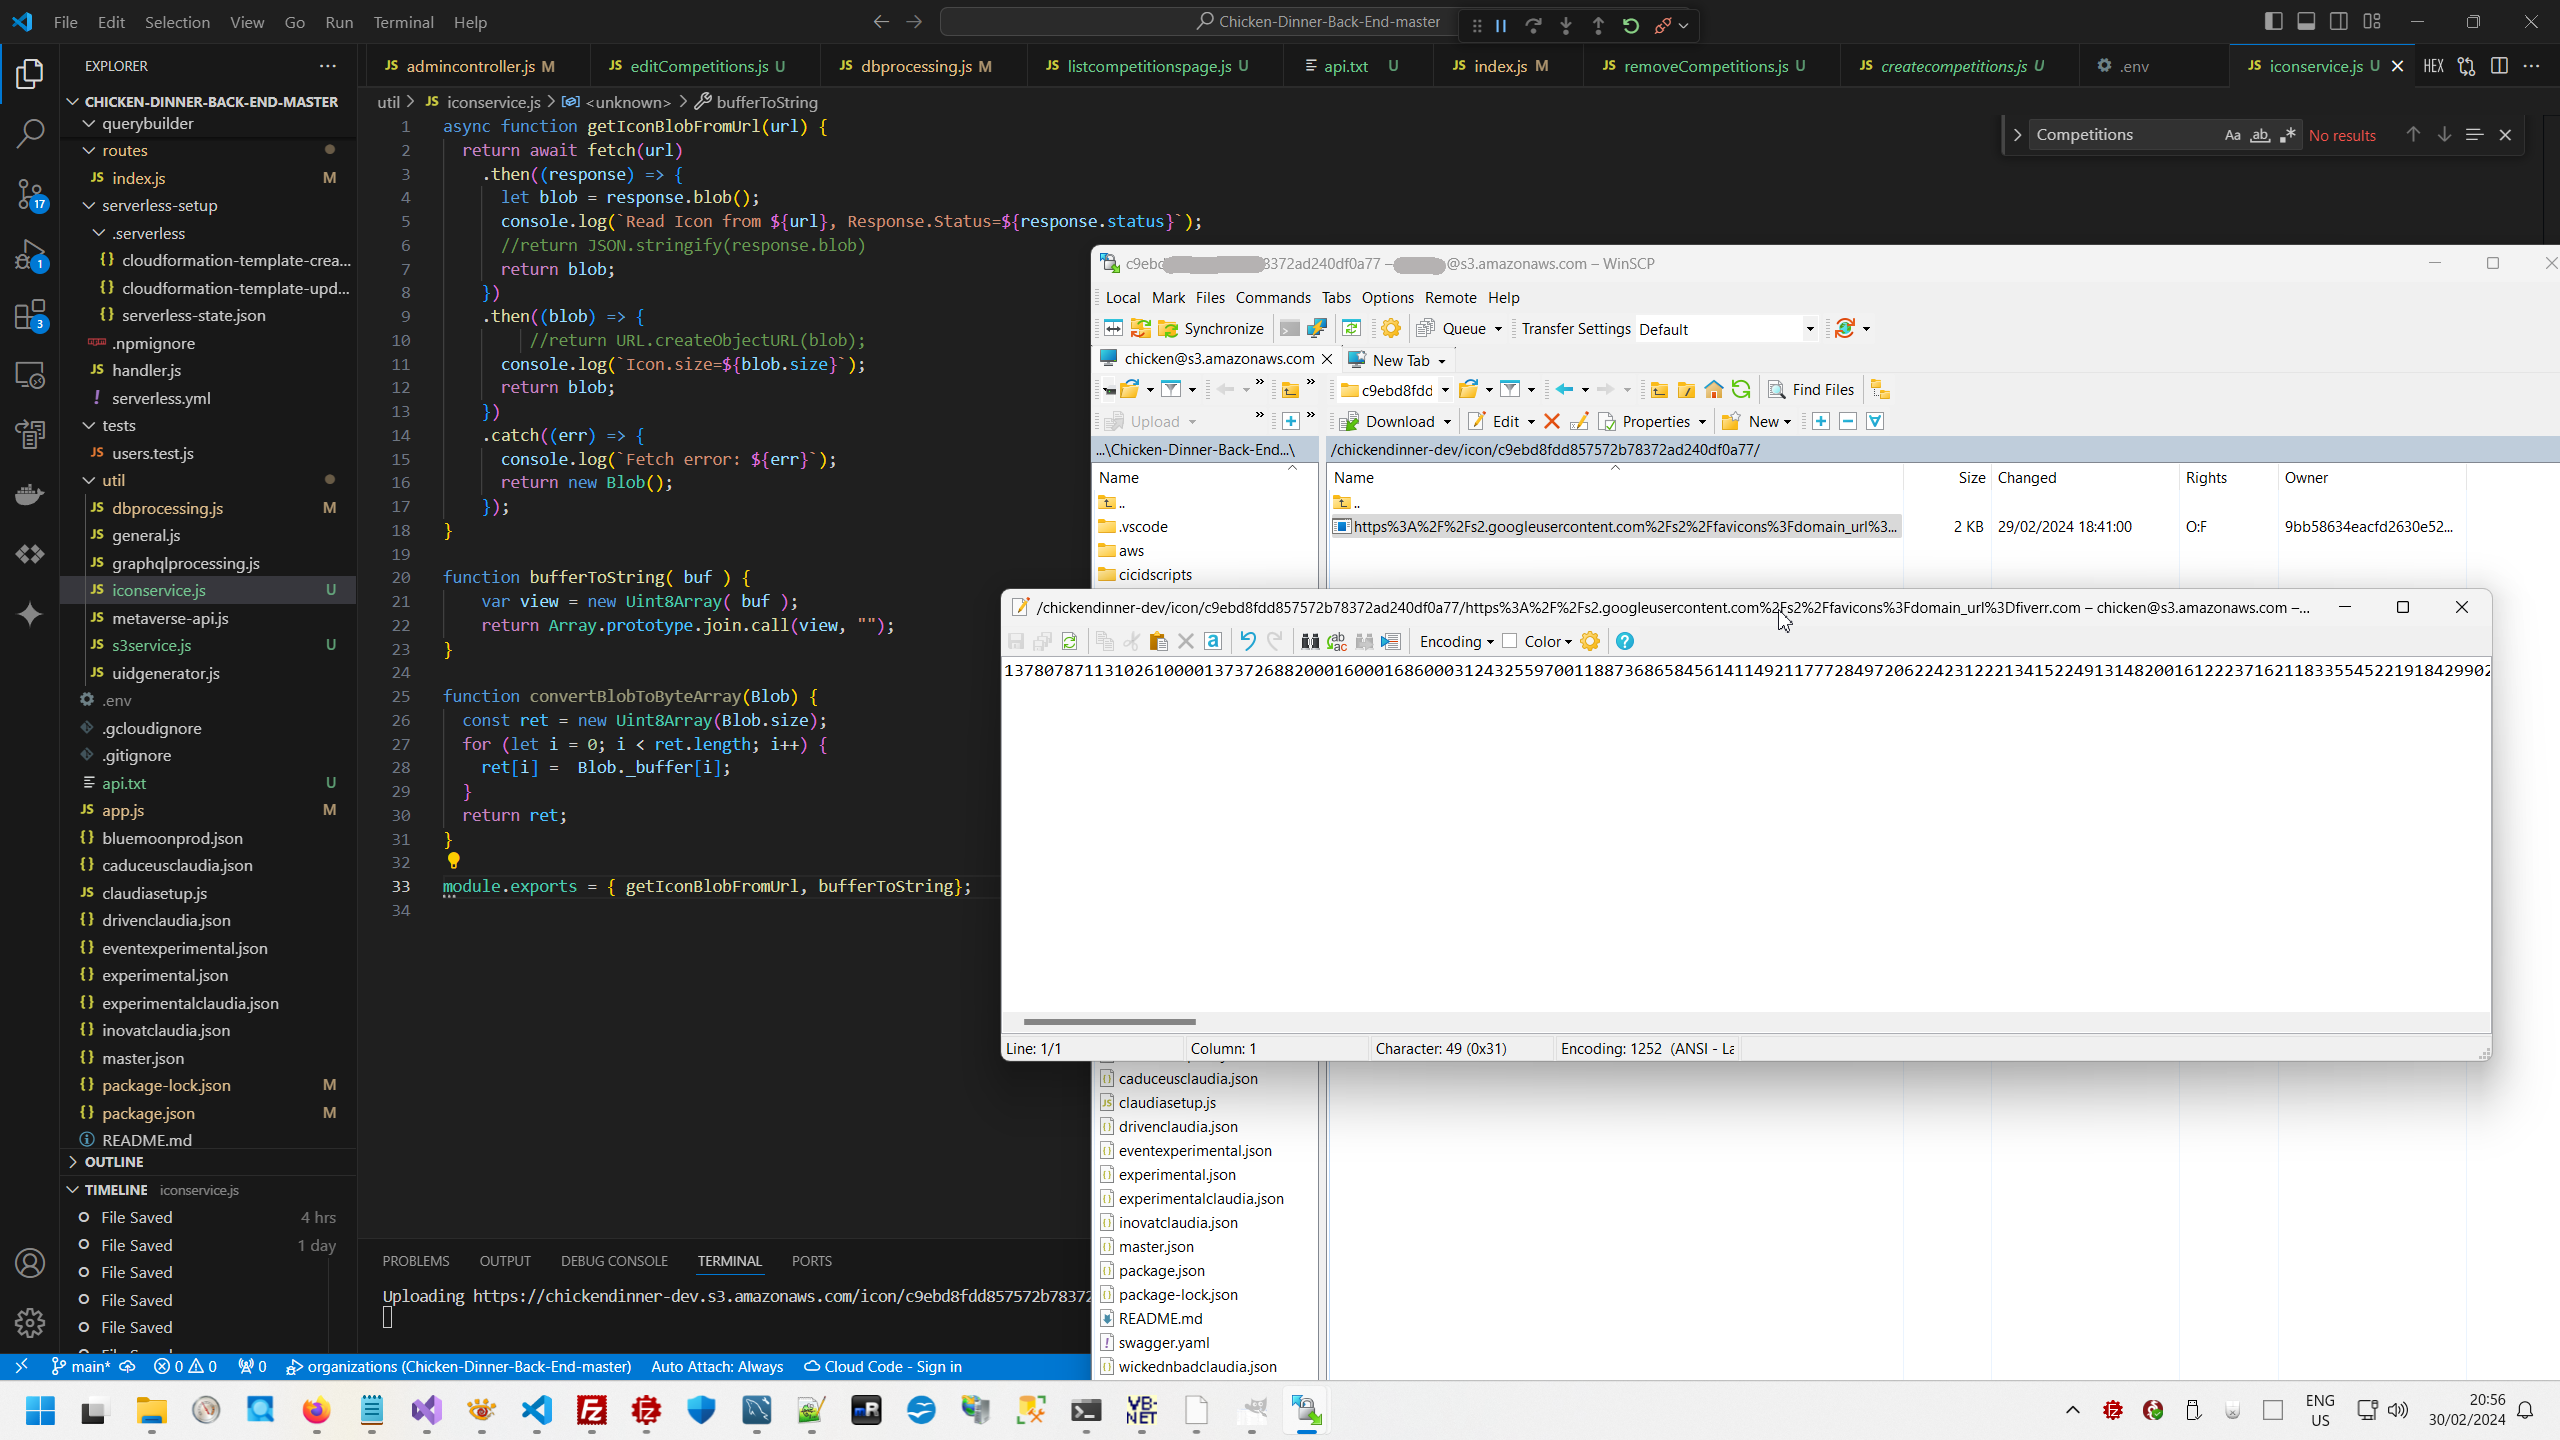Viewport: 2560px width, 1440px height.
Task: Open the Source Control view
Action: (x=30, y=193)
